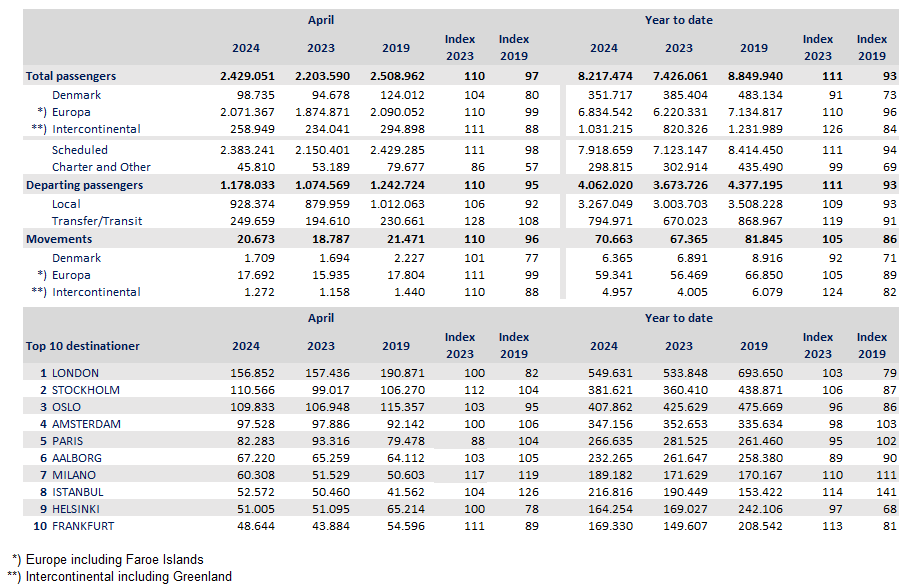Select the "Local" departing passengers label
The image size is (910, 588).
(67, 203)
